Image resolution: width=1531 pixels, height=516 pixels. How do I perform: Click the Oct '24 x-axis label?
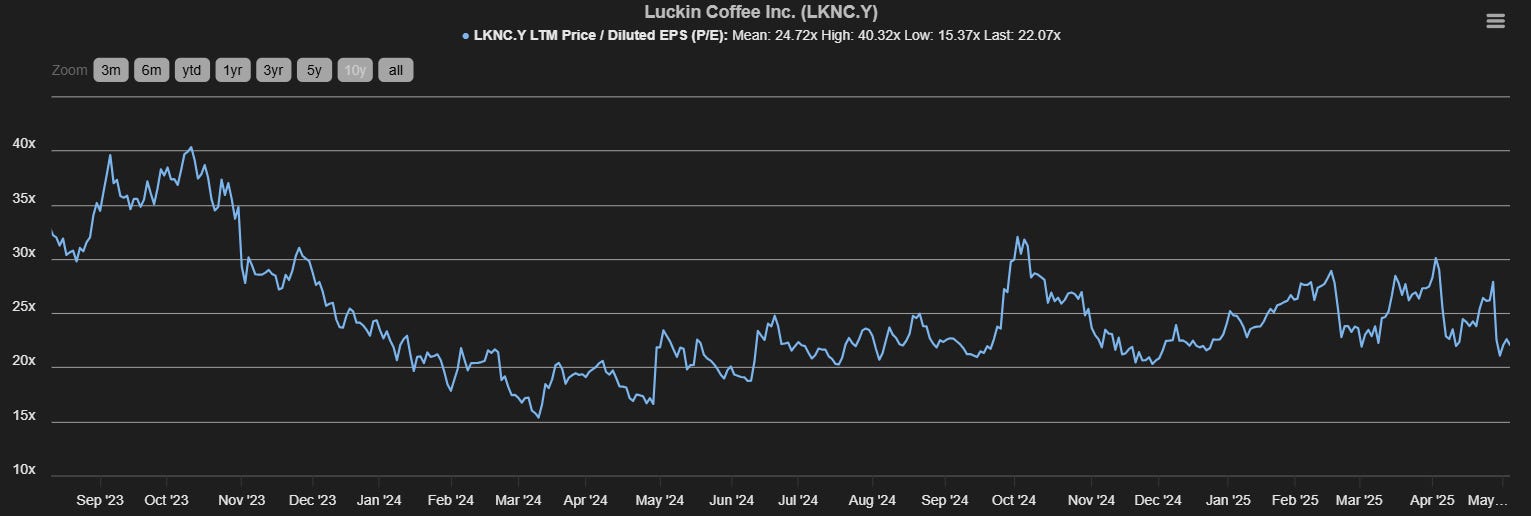coord(1013,500)
